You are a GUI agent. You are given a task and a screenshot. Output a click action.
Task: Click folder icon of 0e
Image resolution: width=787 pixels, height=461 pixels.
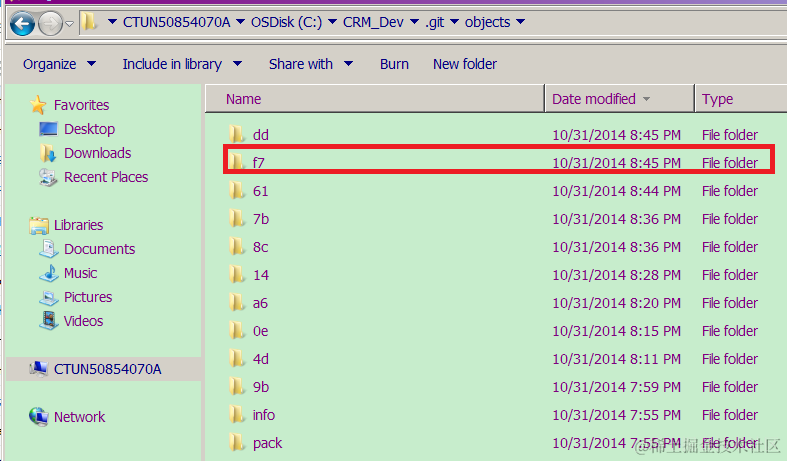(236, 331)
